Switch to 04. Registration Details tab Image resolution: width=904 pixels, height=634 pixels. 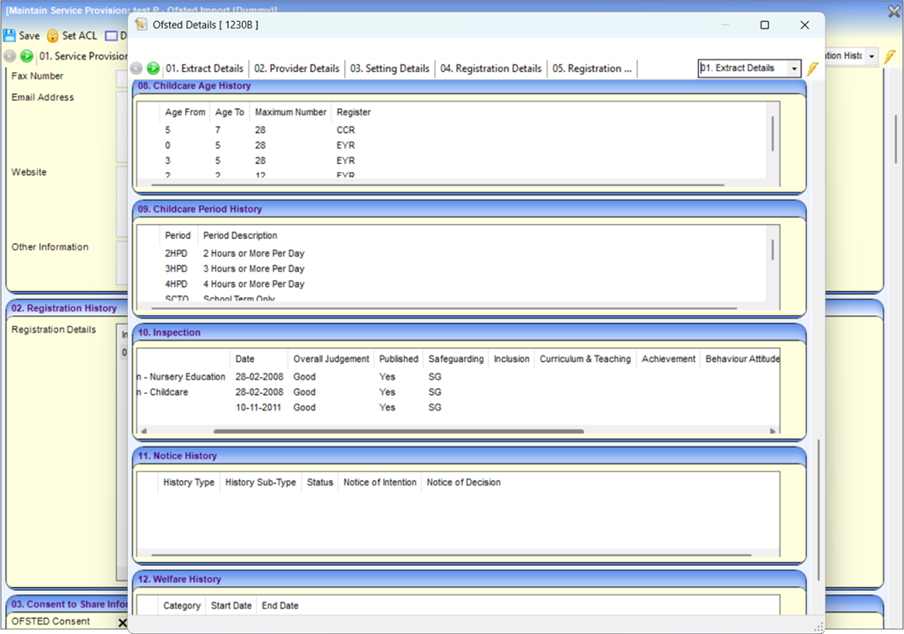click(491, 68)
